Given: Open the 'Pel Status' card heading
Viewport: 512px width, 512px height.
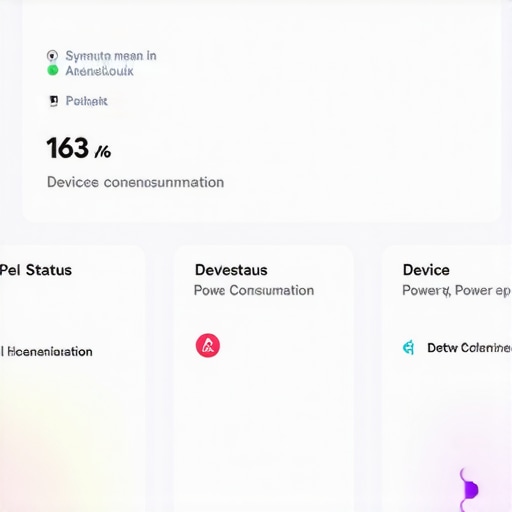Looking at the screenshot, I should point(36,270).
